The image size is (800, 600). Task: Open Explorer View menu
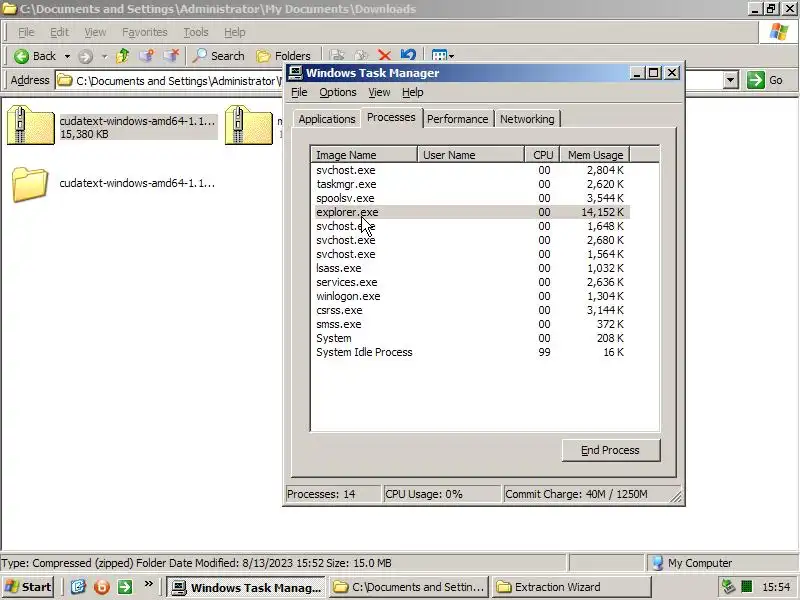click(x=95, y=32)
